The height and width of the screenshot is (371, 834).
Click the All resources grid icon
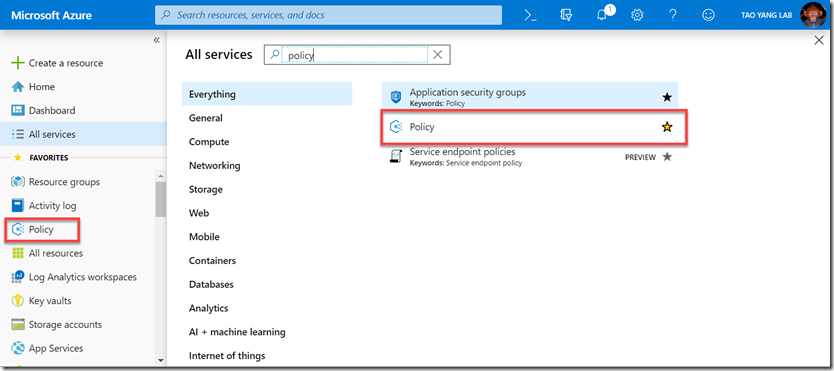point(18,253)
